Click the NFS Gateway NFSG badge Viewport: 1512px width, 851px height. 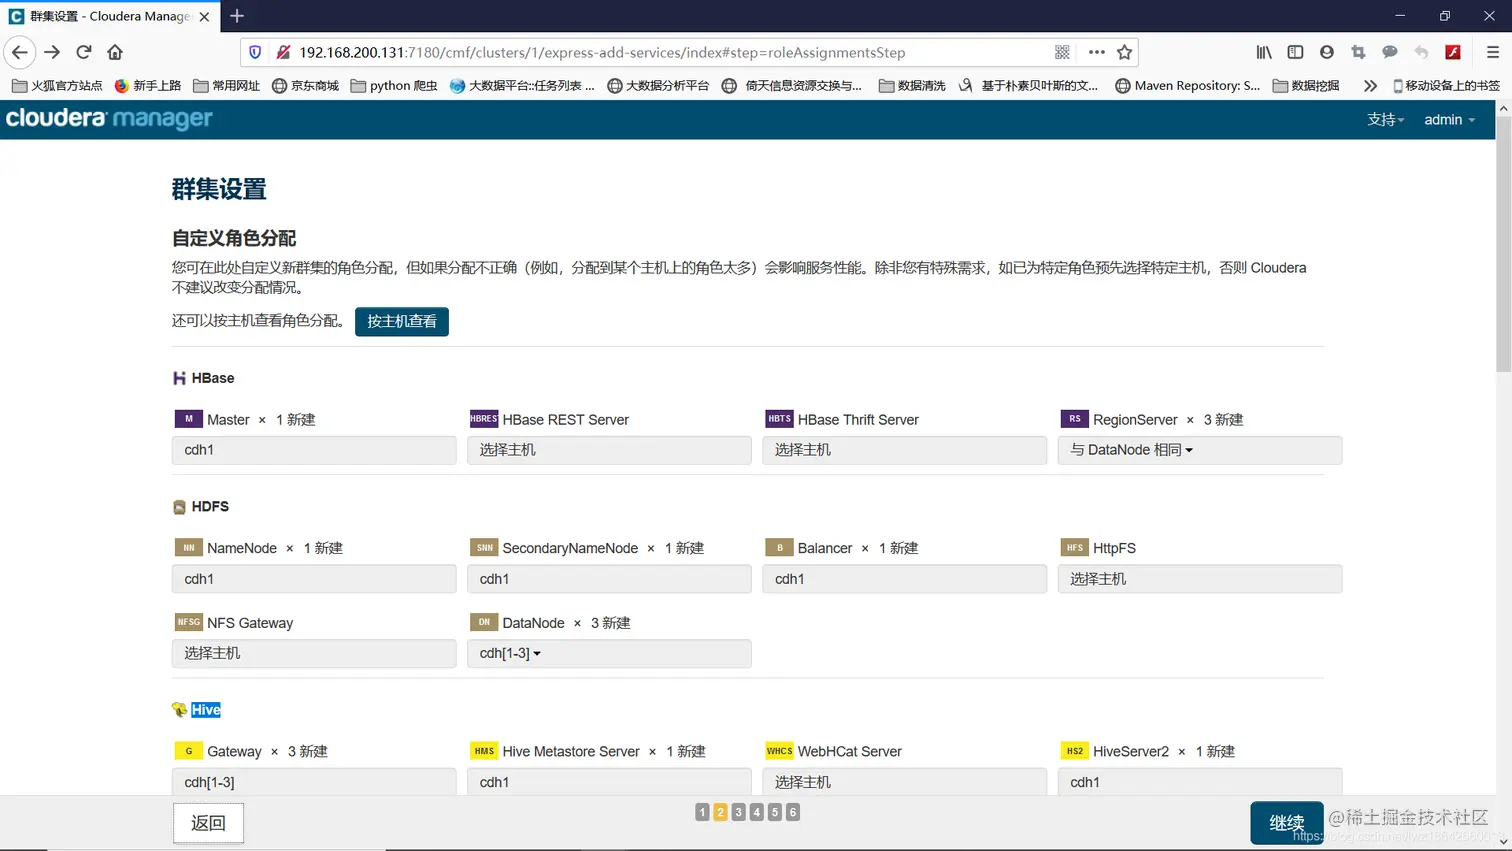188,622
